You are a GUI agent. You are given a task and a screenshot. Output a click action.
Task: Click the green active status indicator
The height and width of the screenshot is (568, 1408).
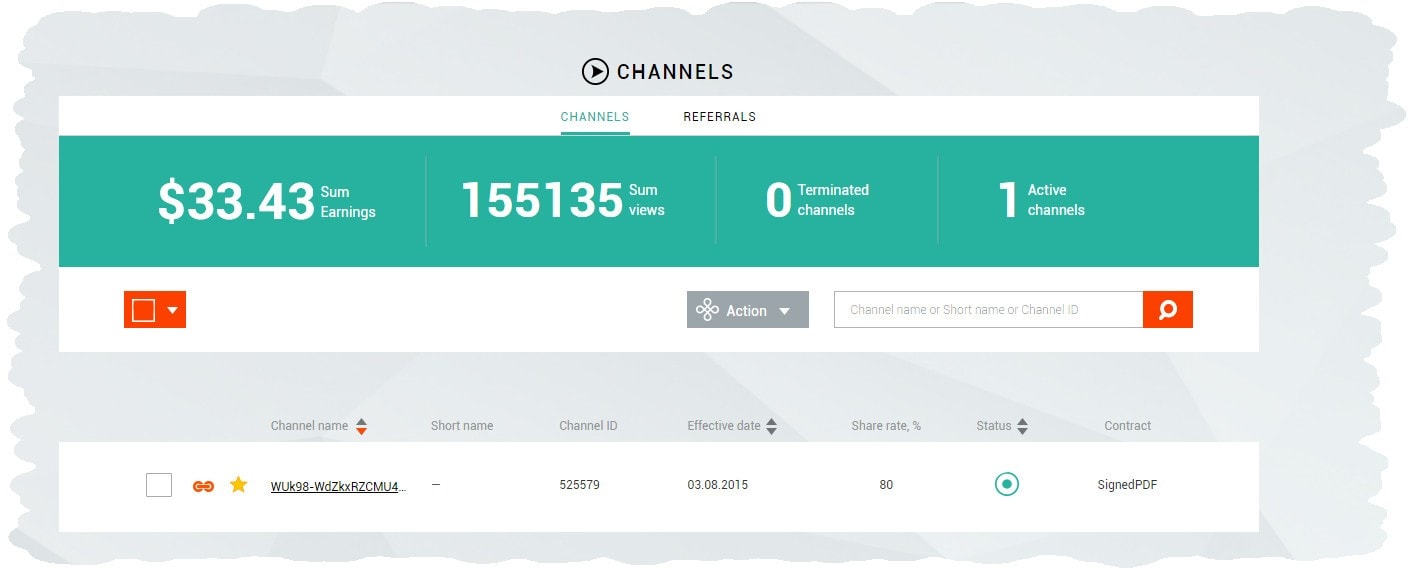click(x=1007, y=485)
